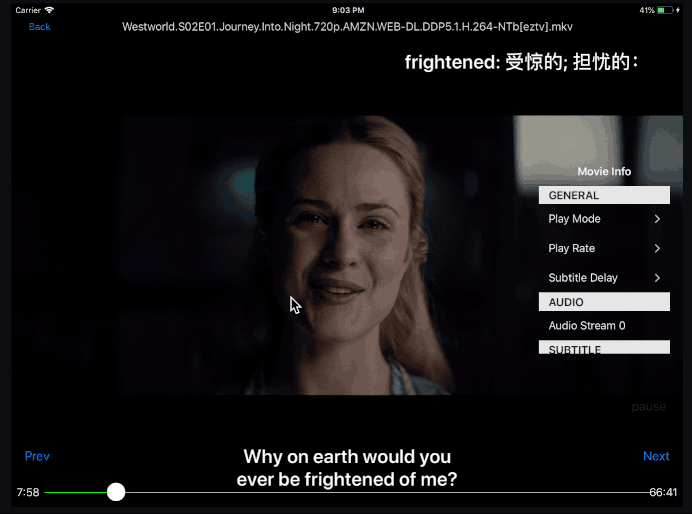Click the elapsed time 7:58
The image size is (692, 514).
tap(28, 492)
